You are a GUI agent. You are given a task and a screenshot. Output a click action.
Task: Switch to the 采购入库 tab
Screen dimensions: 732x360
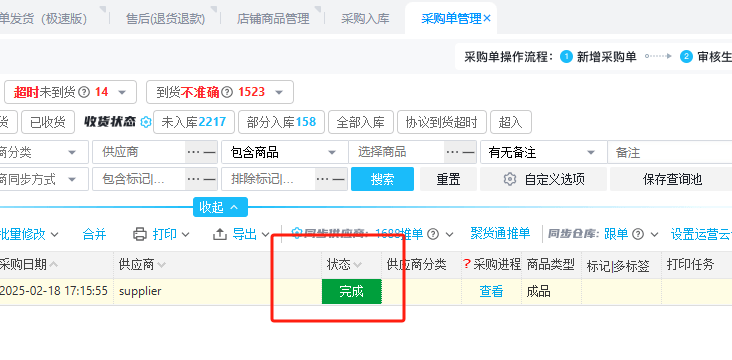coord(365,19)
